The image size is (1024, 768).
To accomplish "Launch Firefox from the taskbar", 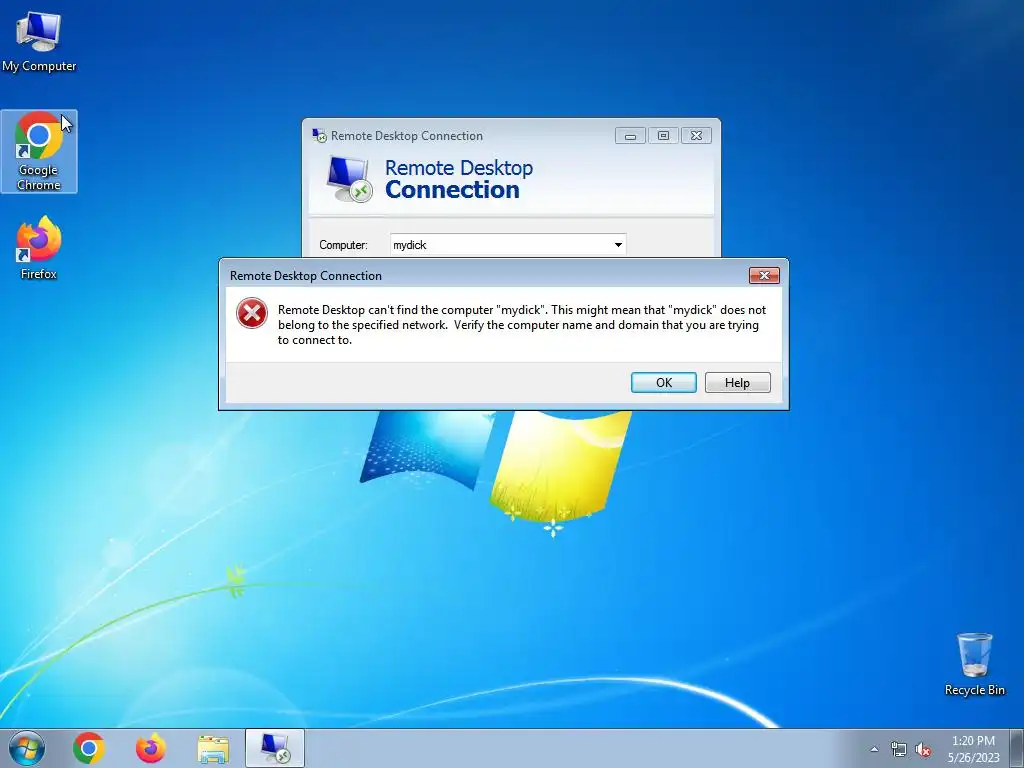I will [x=151, y=748].
